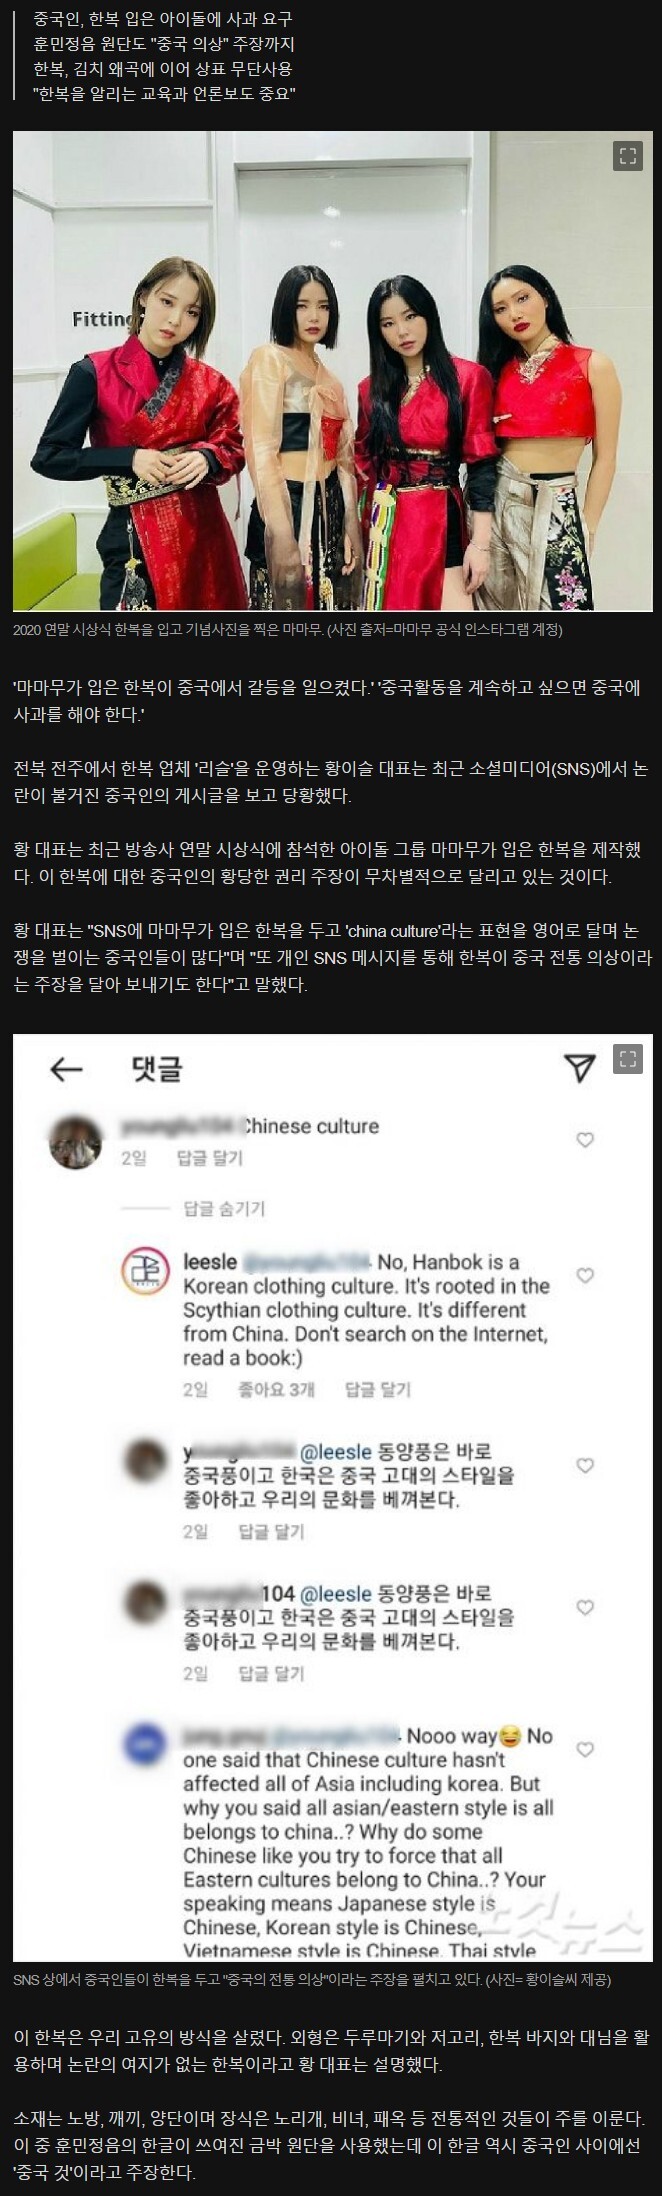Click 답글 달기 under second 동양풍 reply

point(271,1673)
